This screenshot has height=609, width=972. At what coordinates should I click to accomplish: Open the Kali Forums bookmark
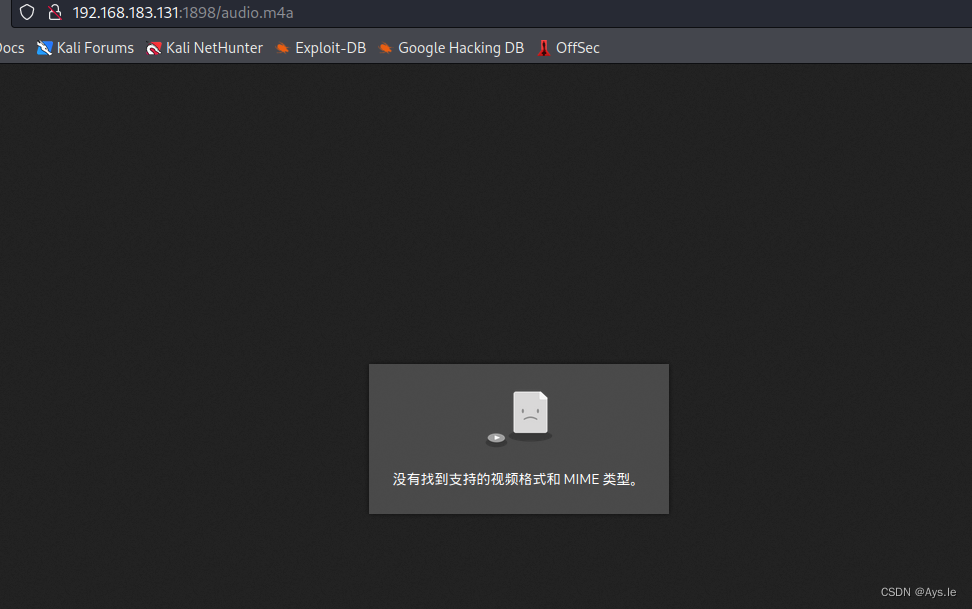[86, 48]
